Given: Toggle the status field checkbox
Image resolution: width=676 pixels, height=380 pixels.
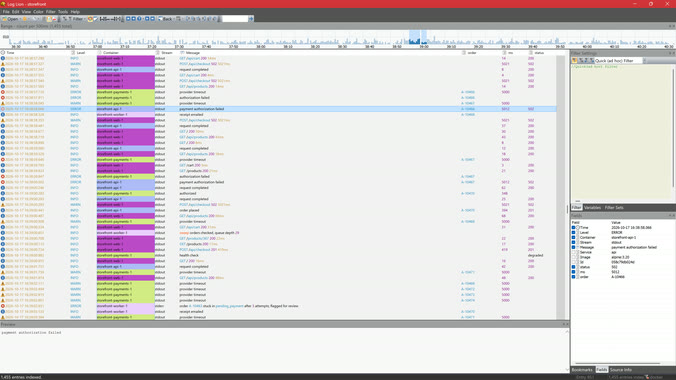Looking at the screenshot, I should tap(573, 267).
